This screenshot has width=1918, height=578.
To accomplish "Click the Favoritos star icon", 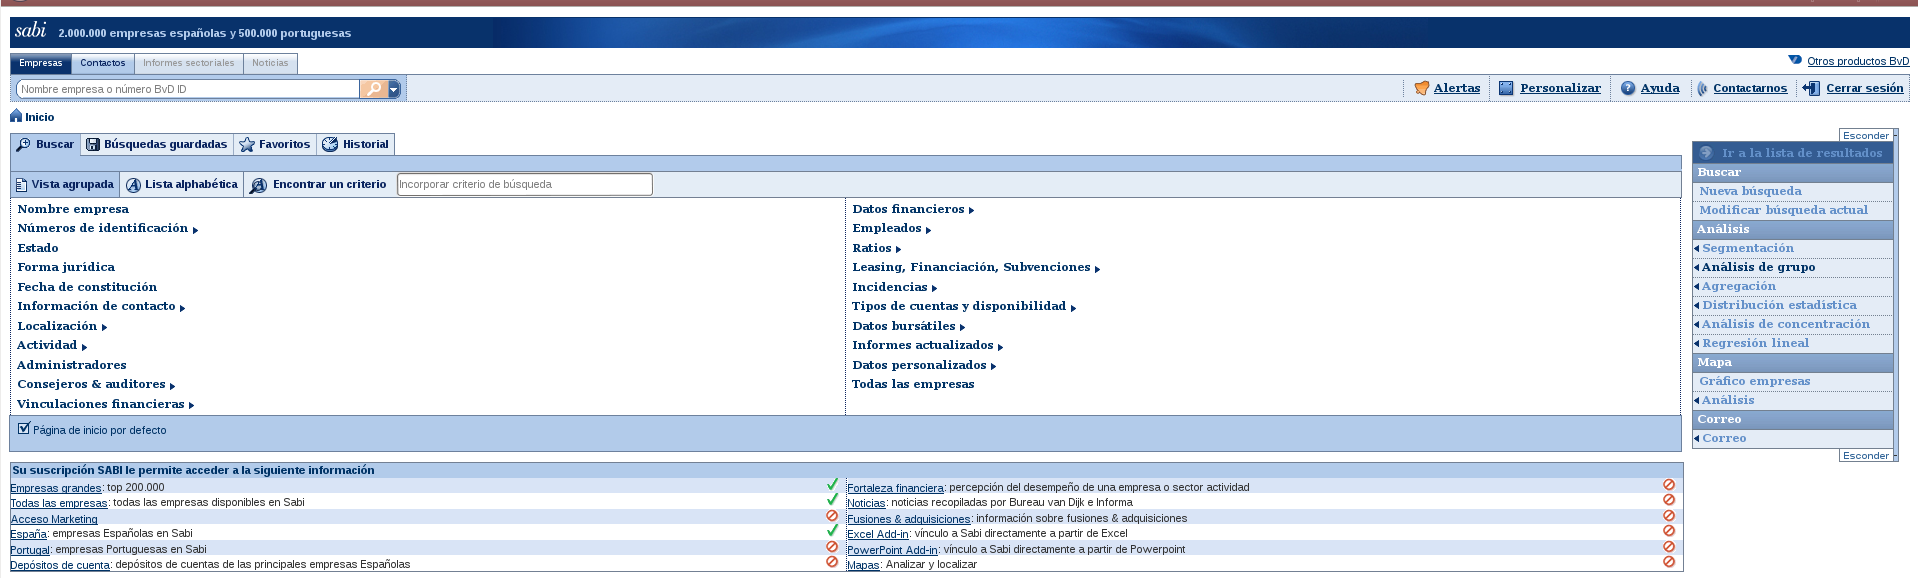I will click(x=247, y=144).
